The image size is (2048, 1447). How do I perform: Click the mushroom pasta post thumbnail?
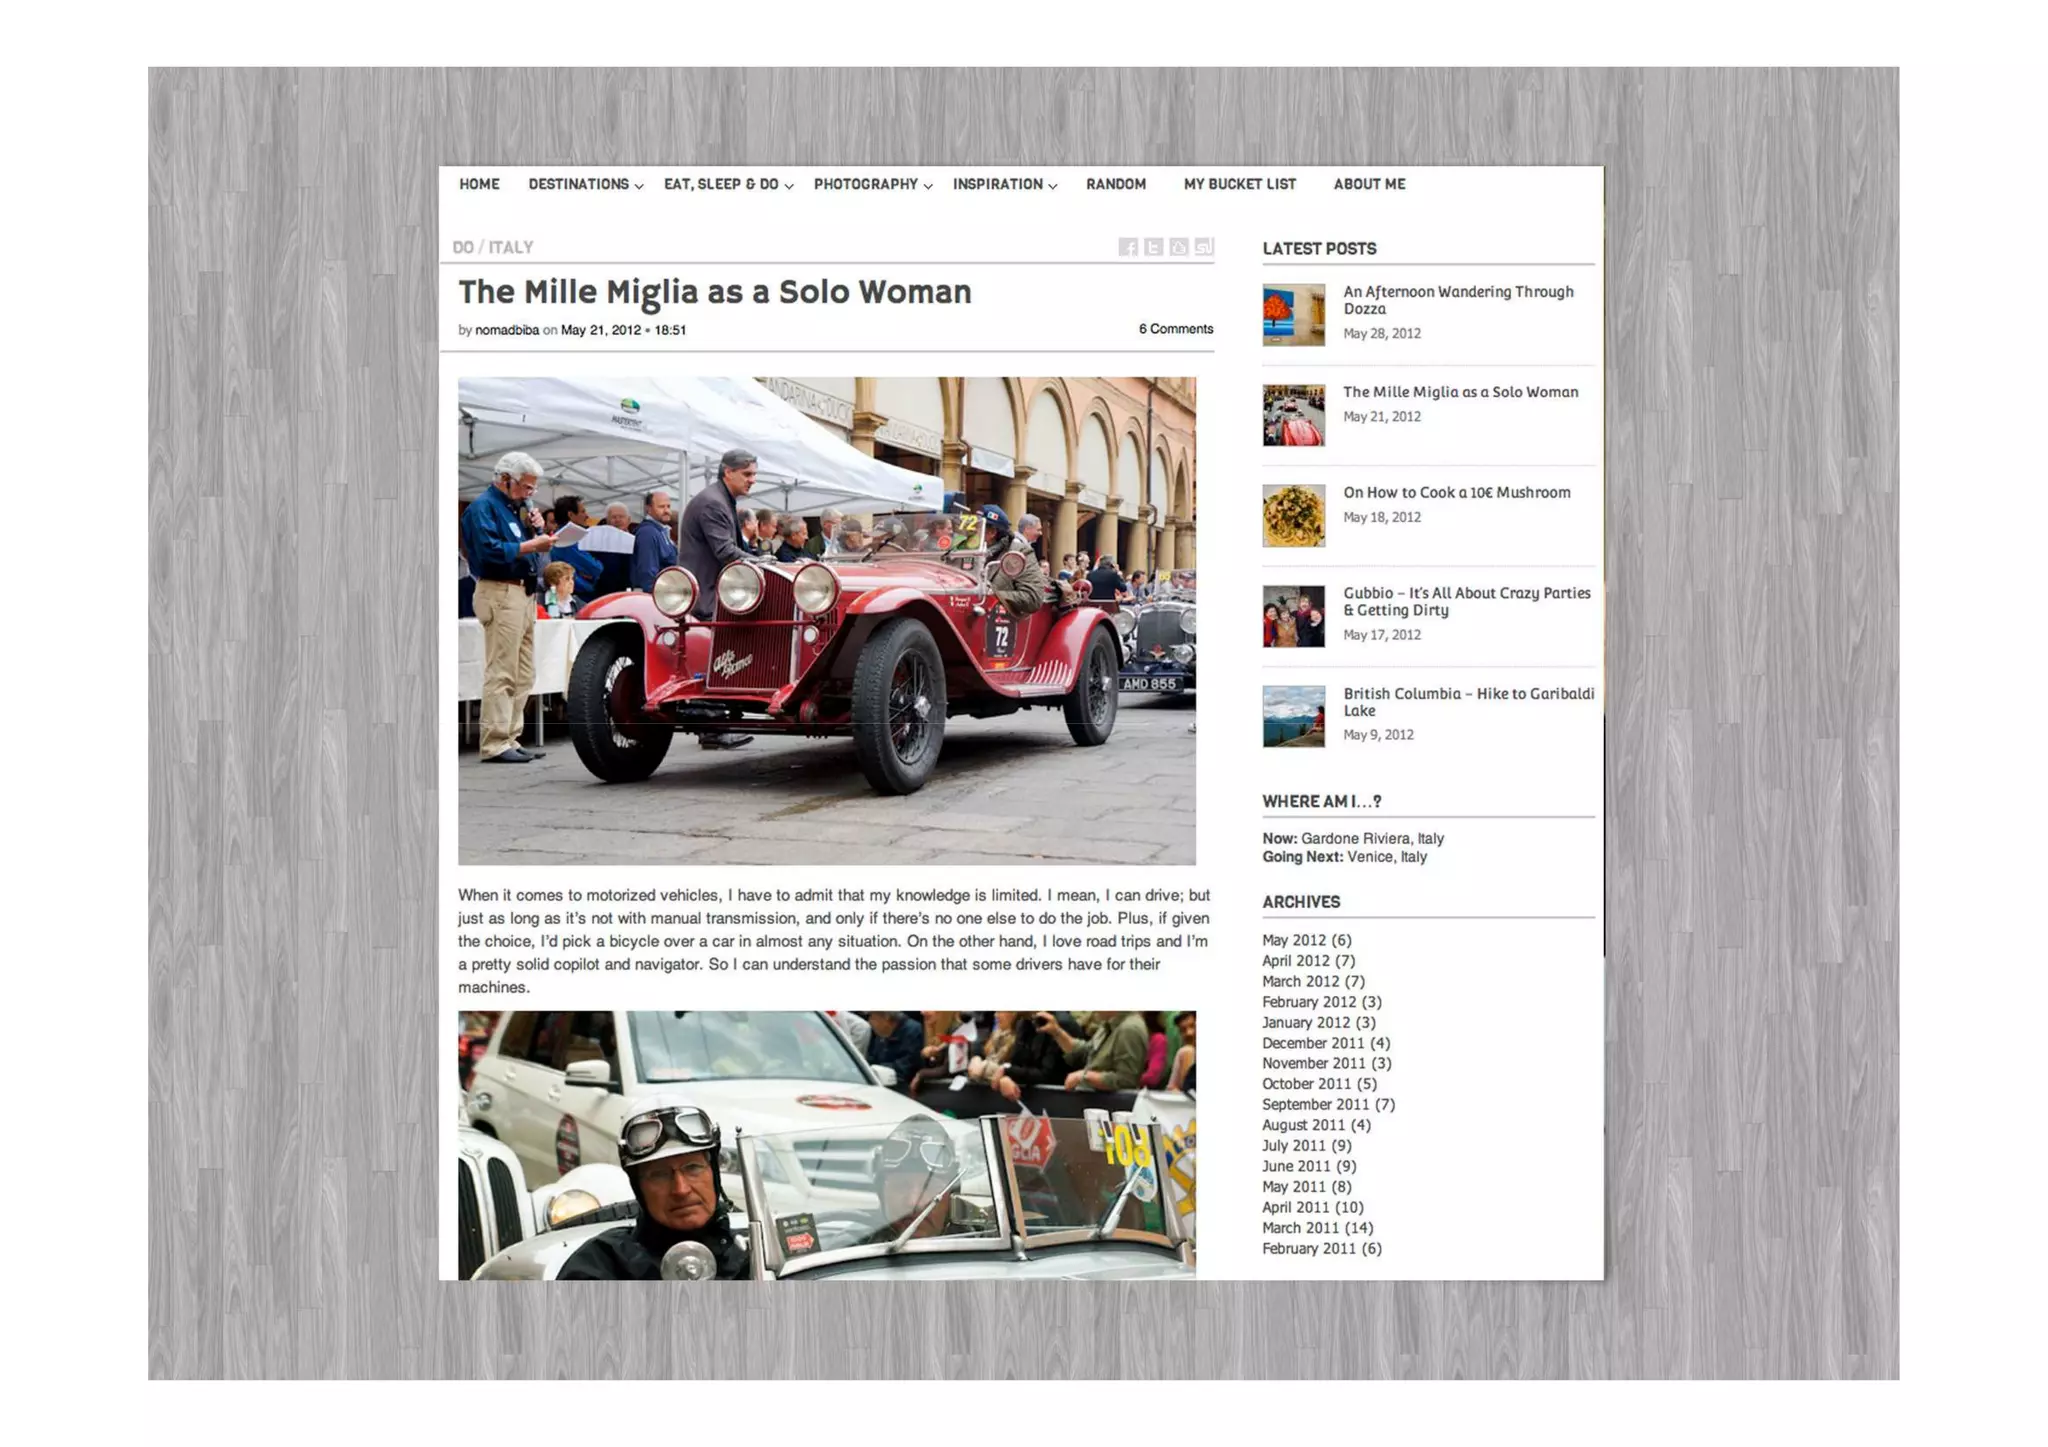[1294, 516]
